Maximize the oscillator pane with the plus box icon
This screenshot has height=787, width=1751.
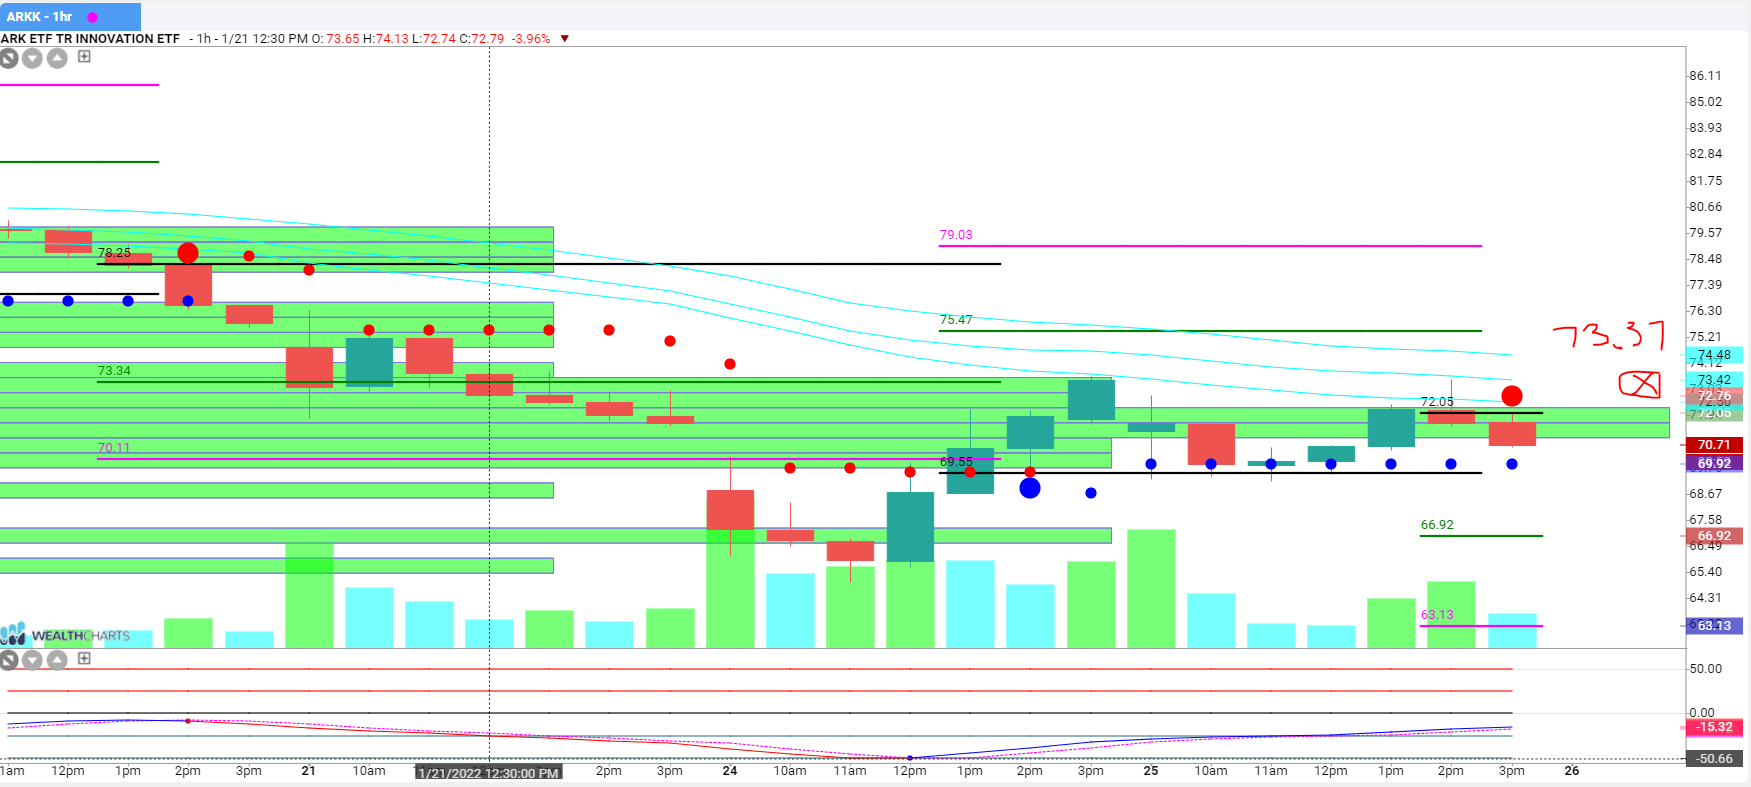(x=84, y=659)
